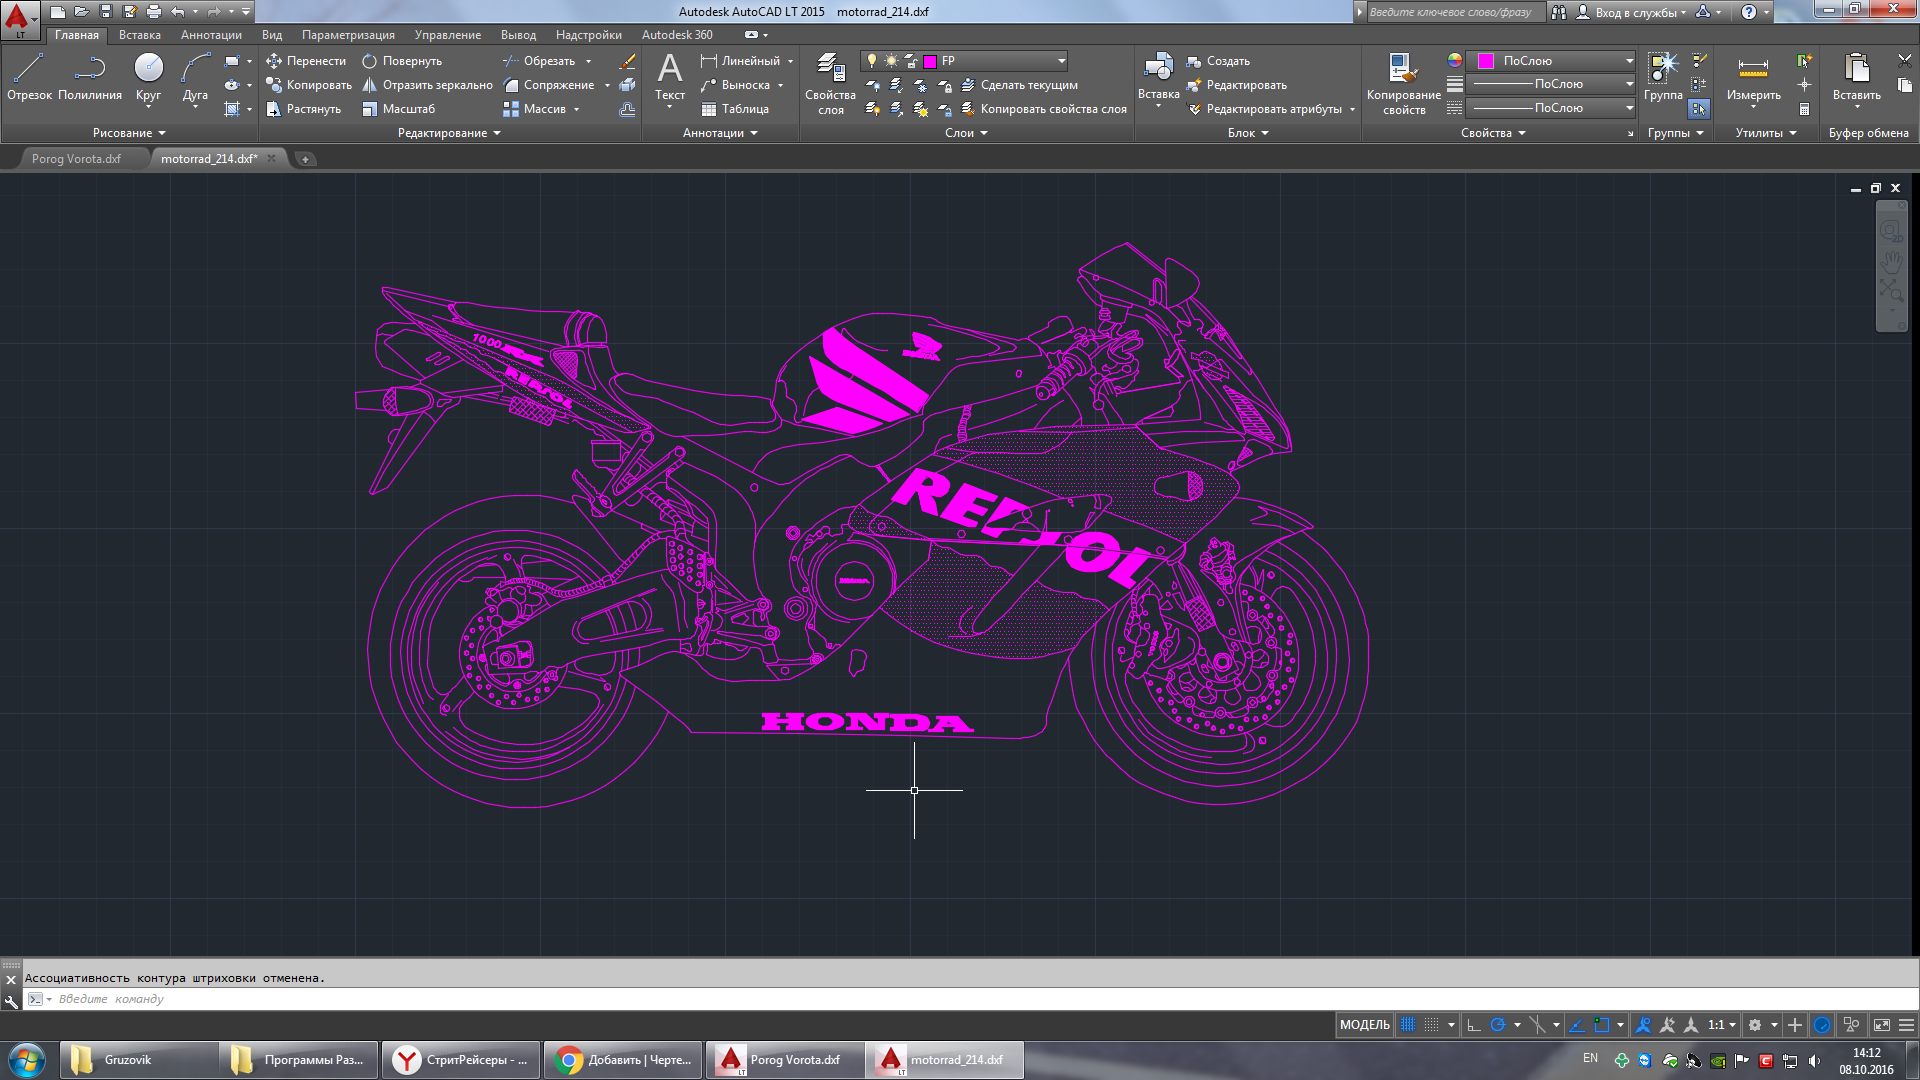1920x1080 pixels.
Task: Toggle ortho mode in status bar
Action: (1474, 1025)
